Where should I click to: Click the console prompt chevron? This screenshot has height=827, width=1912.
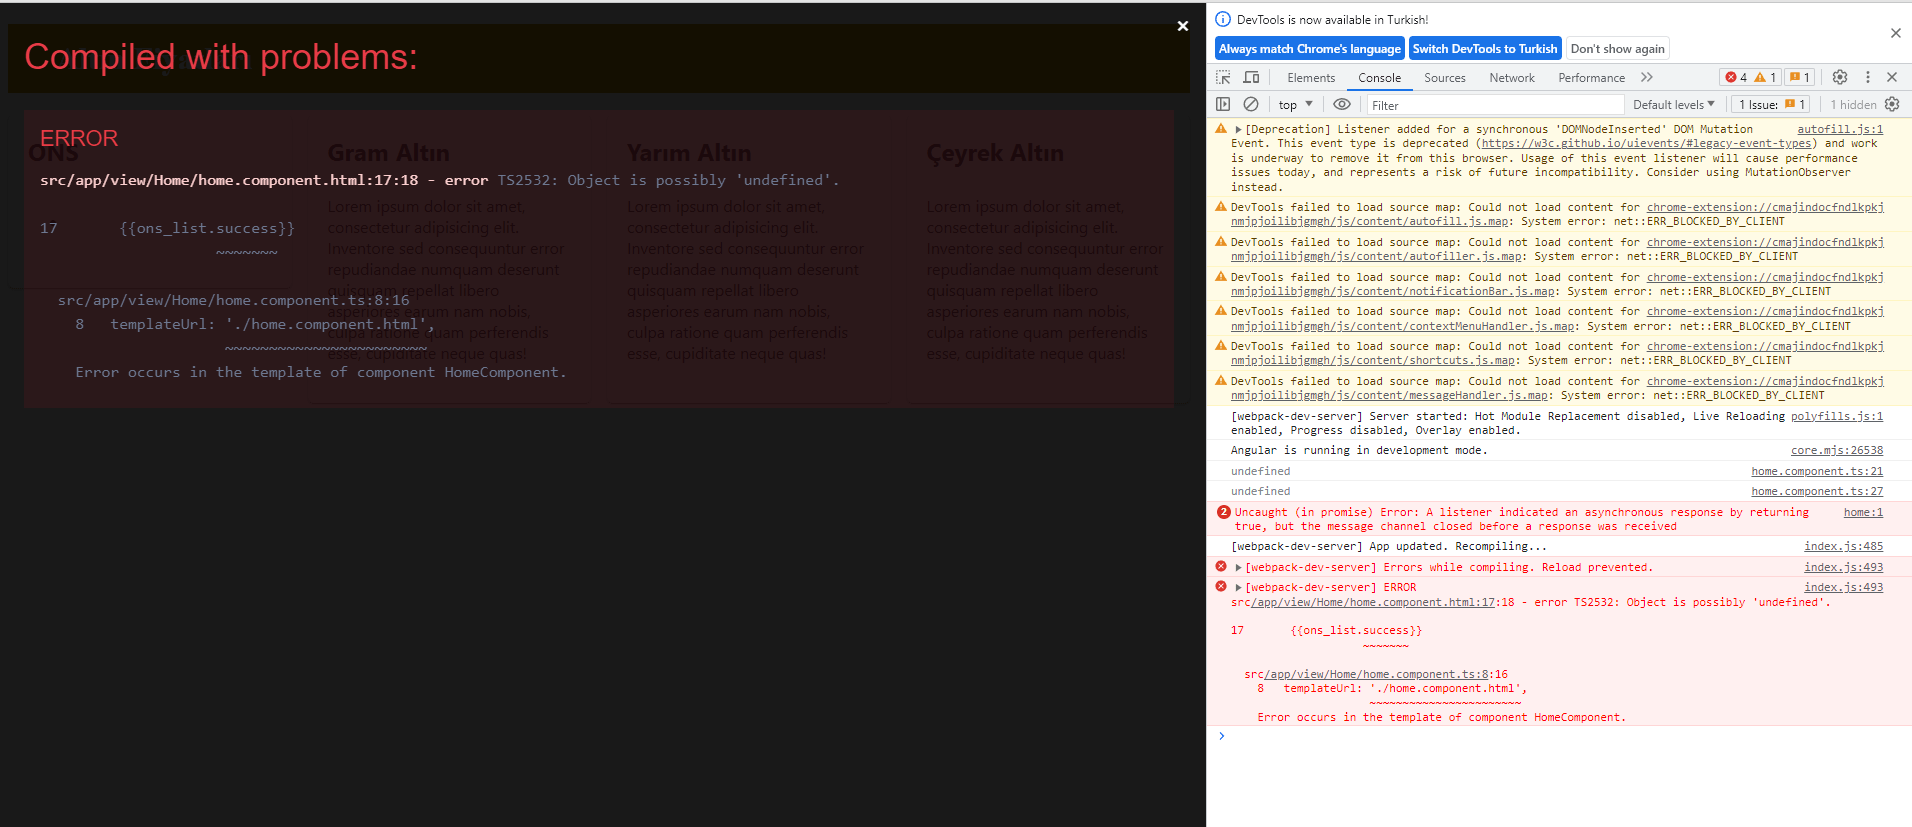coord(1221,736)
